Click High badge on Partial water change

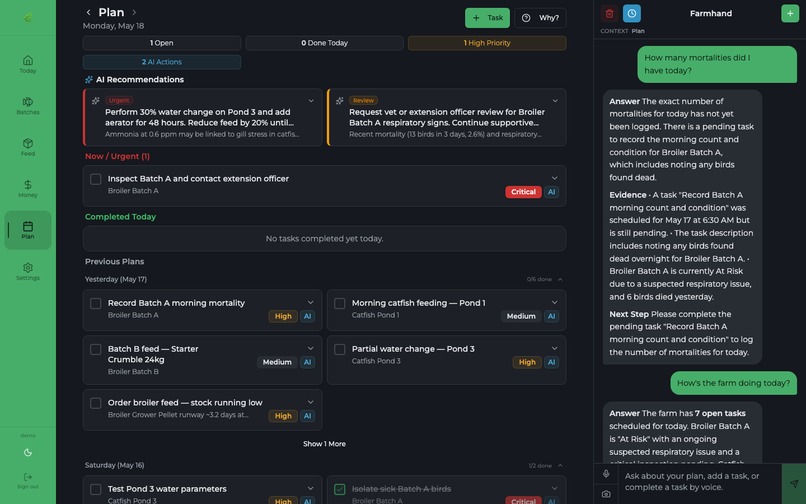527,362
